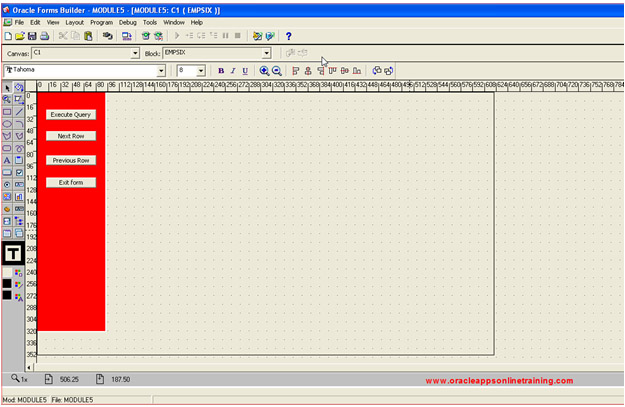Viewport: 625px width, 407px height.
Task: Click the Help question mark icon
Action: pos(289,36)
